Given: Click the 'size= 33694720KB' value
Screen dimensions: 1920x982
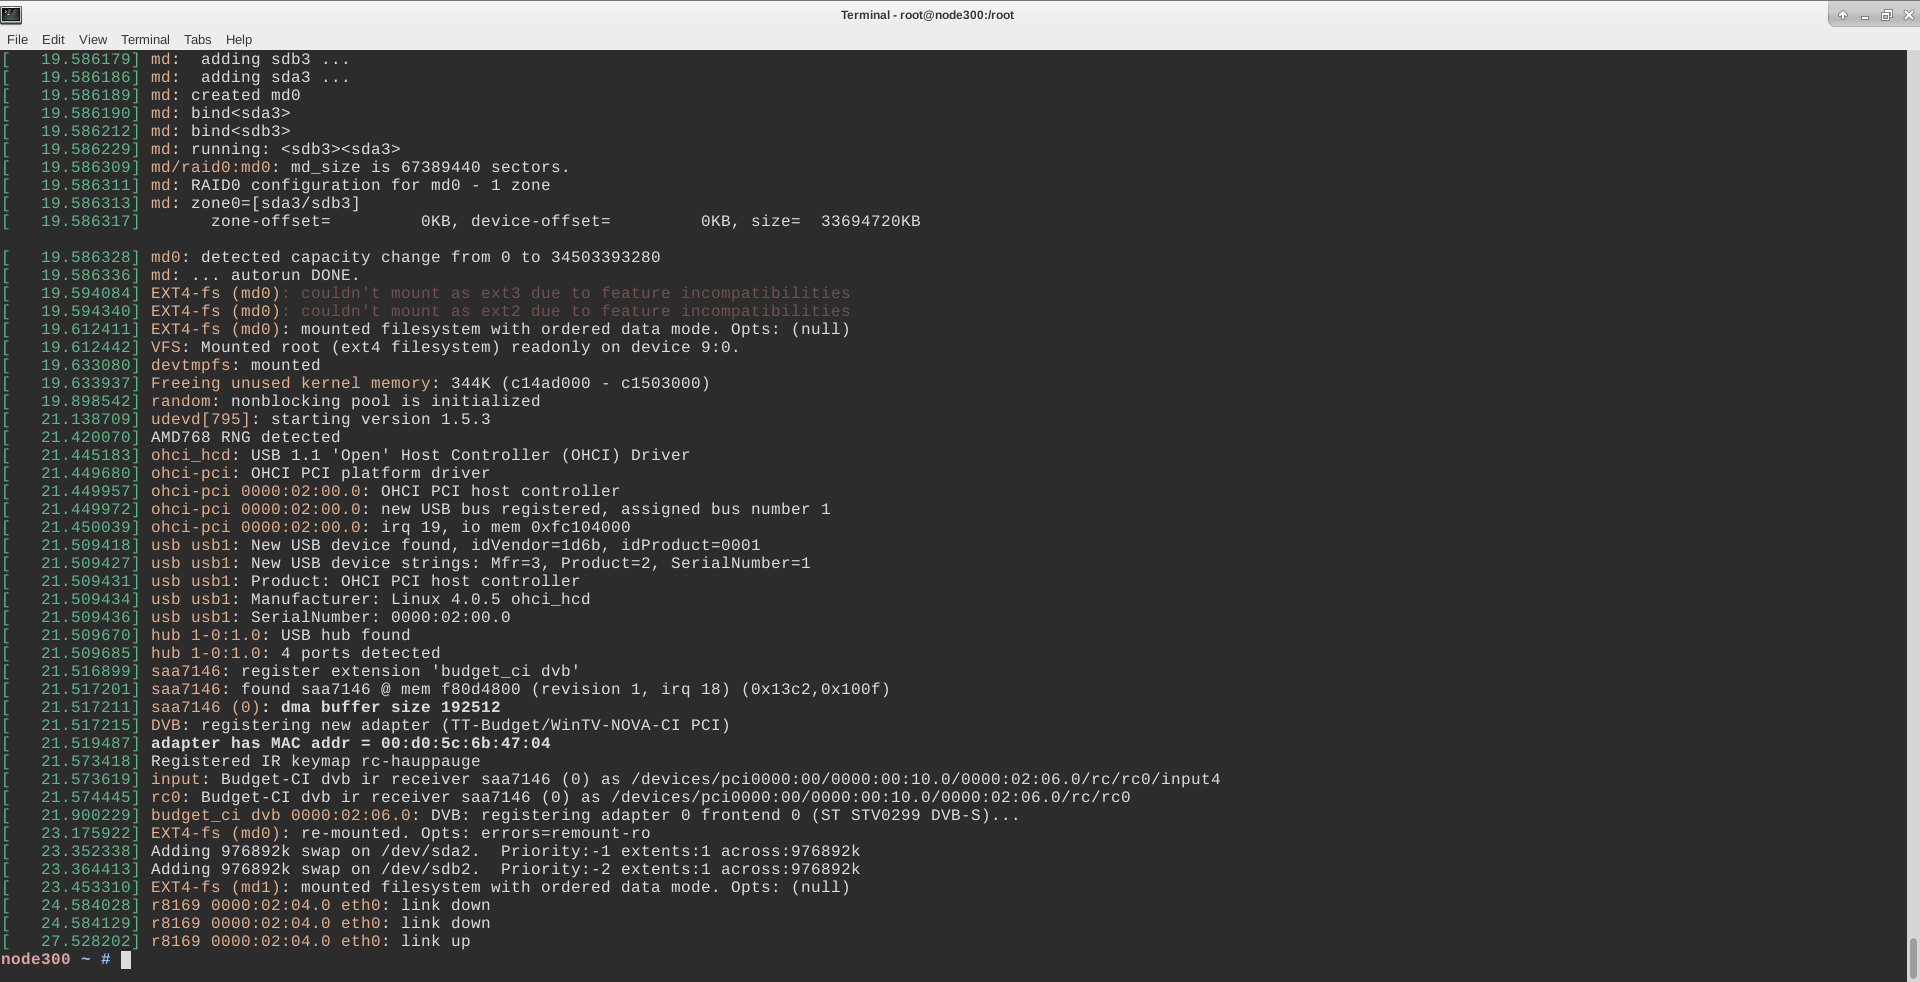Looking at the screenshot, I should click(x=836, y=221).
